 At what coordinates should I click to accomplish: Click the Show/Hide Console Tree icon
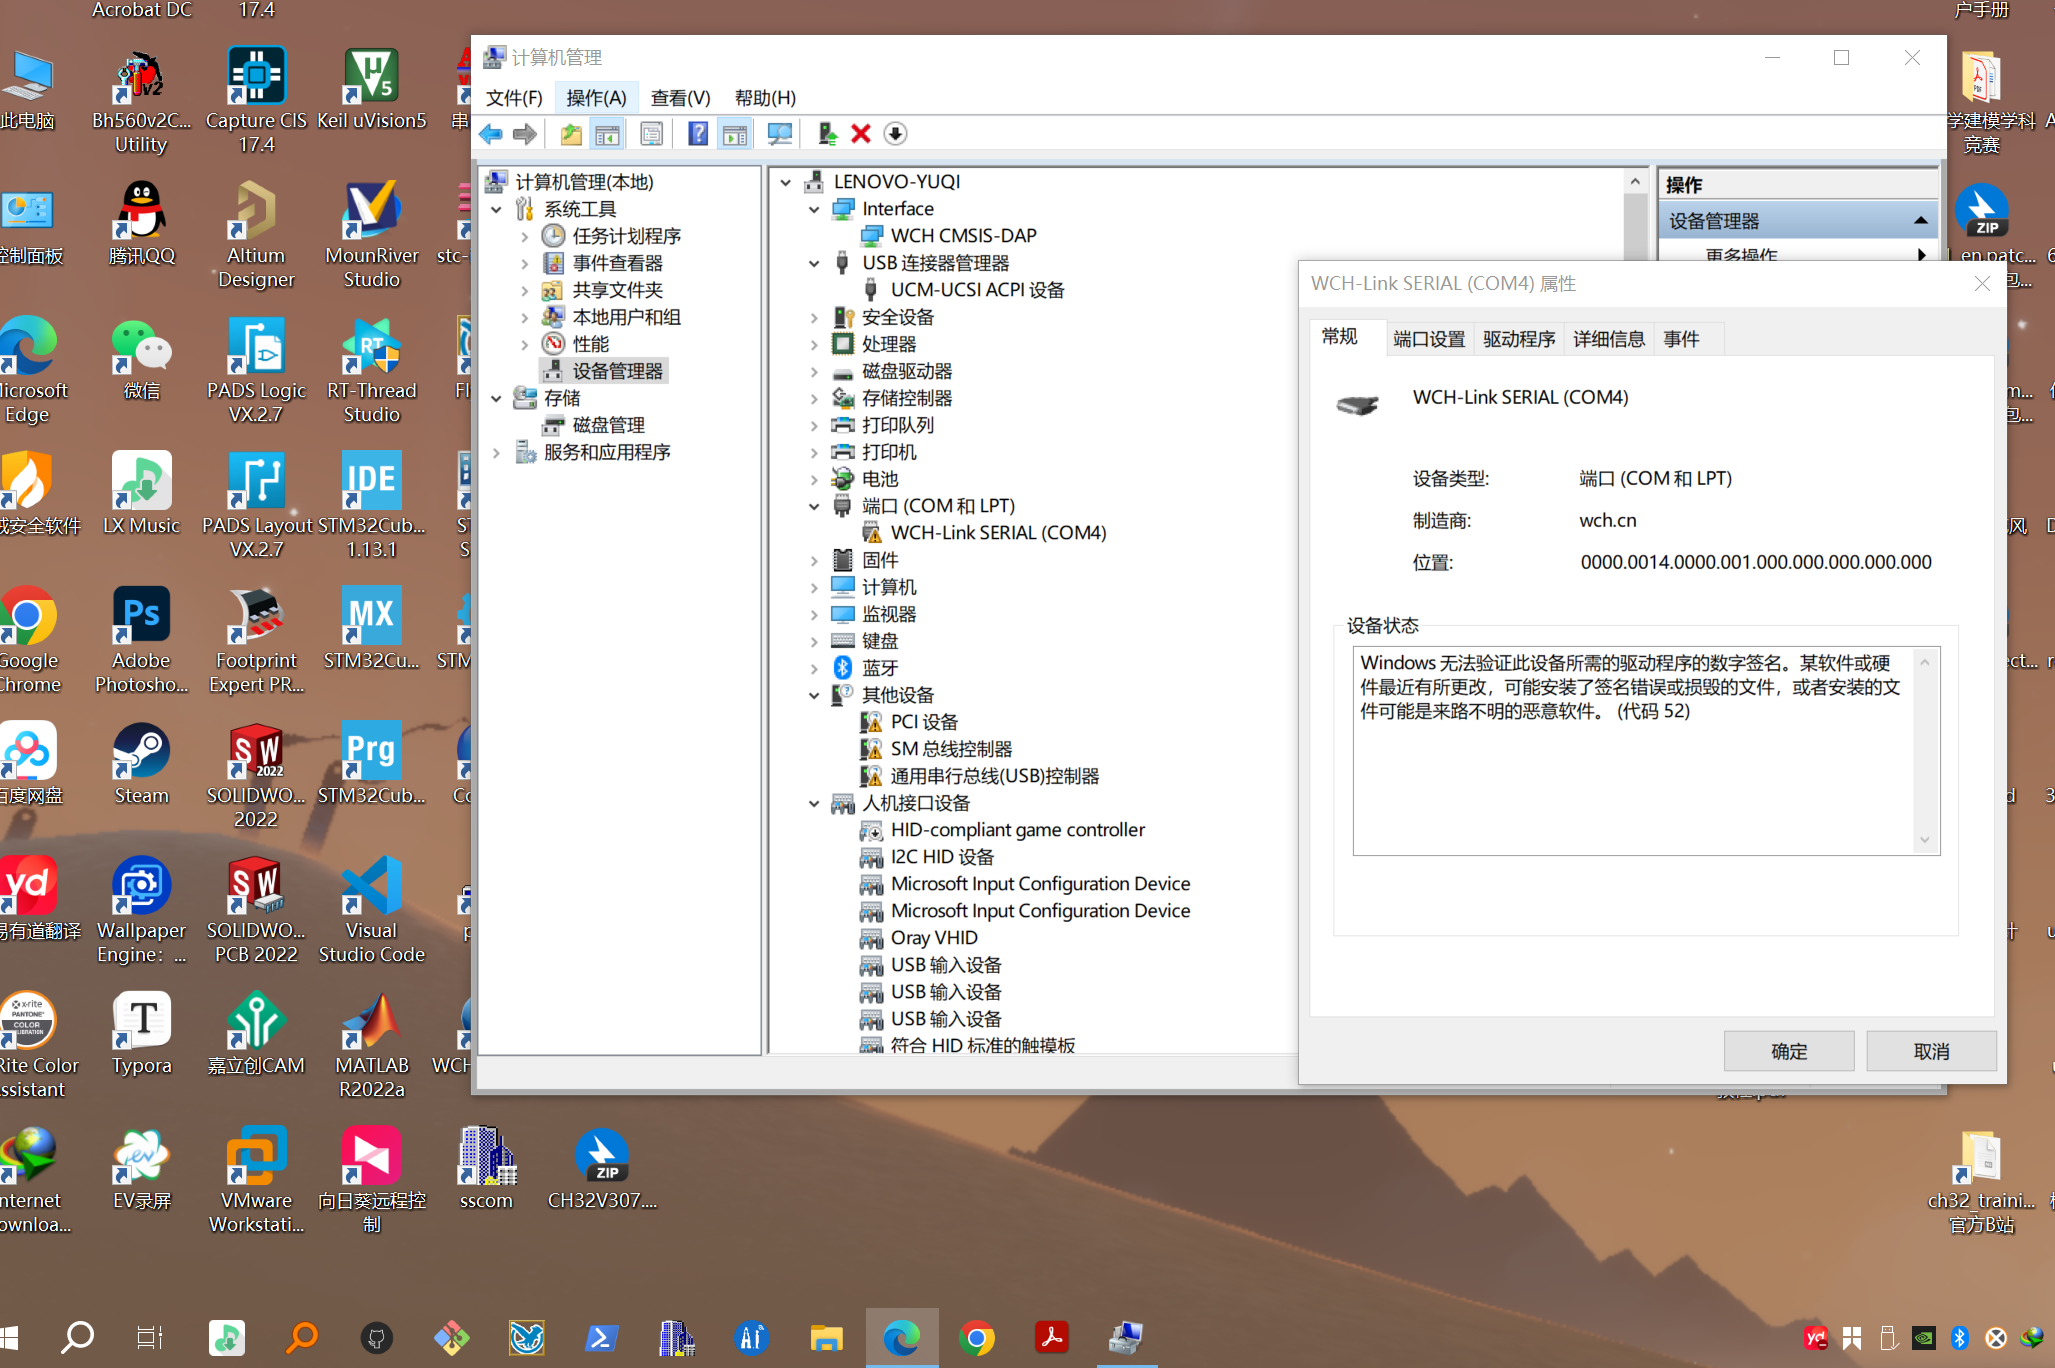click(607, 134)
